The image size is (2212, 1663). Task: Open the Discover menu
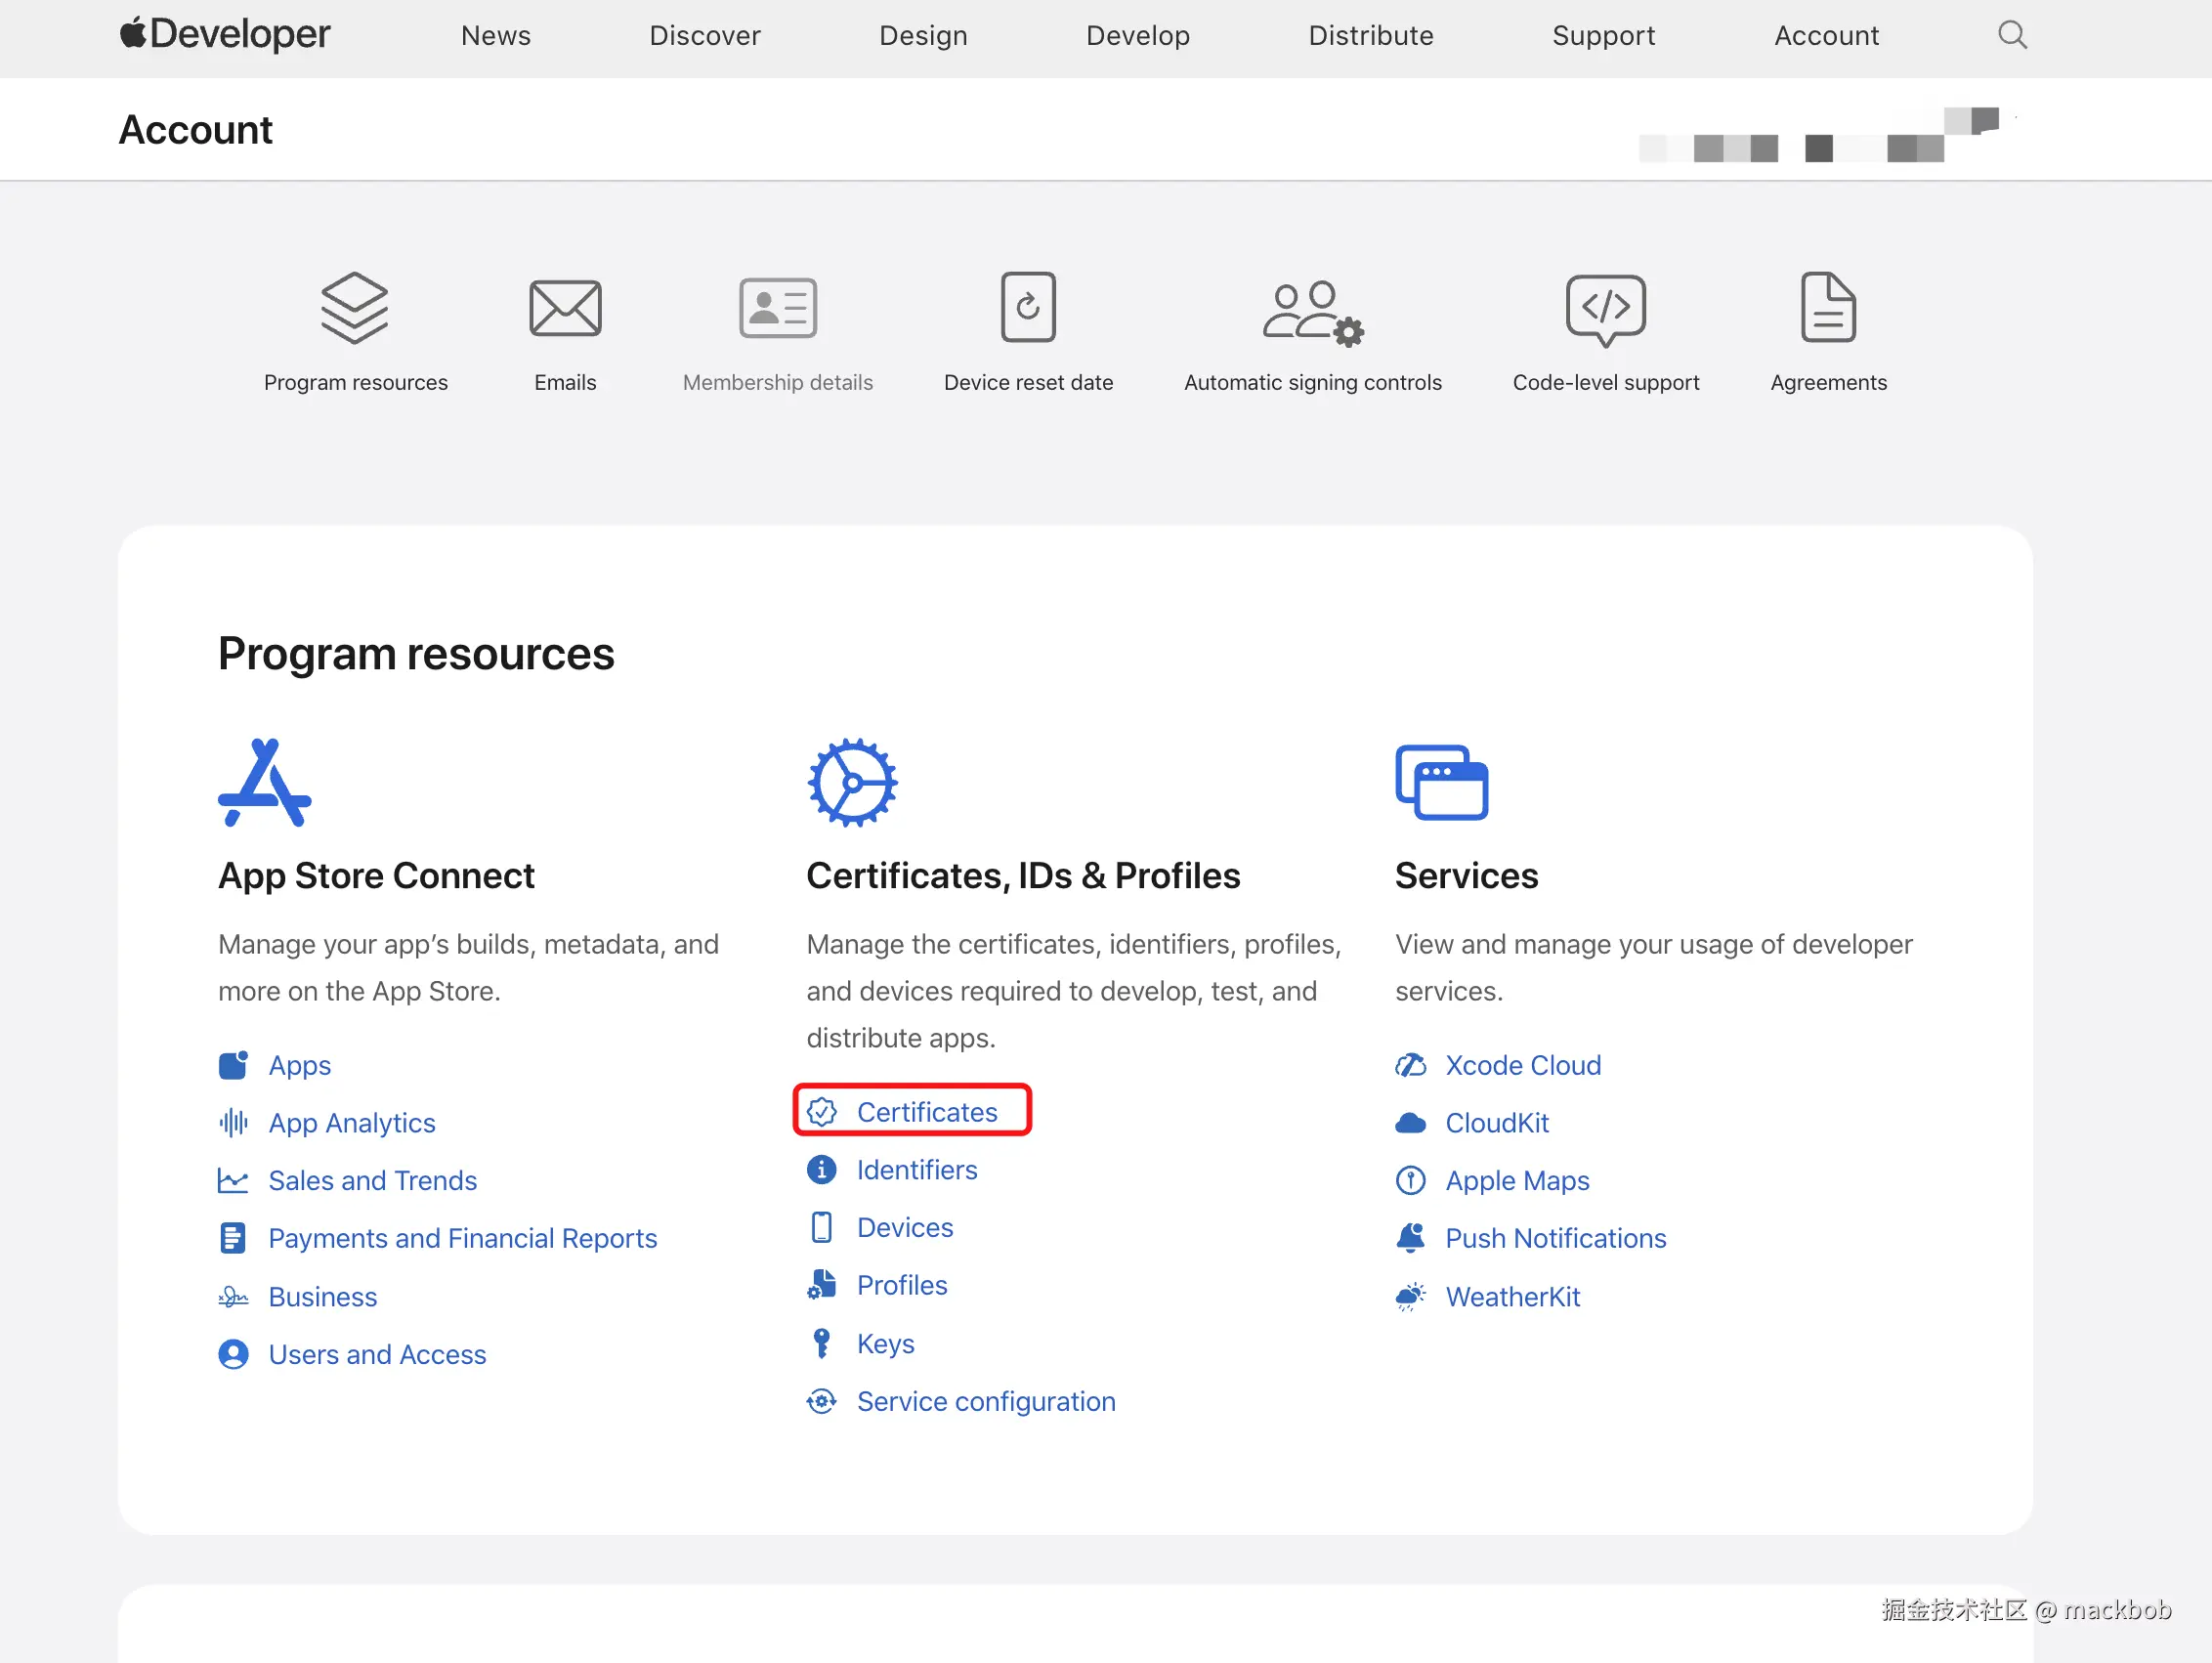[705, 36]
